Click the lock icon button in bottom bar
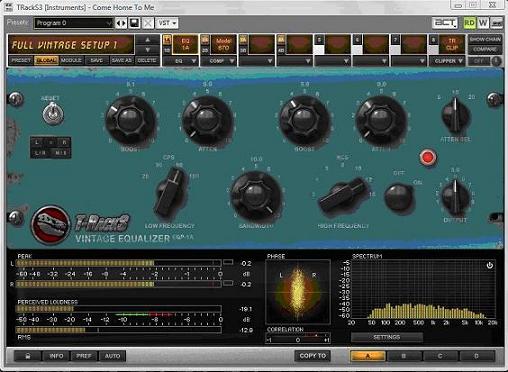Image resolution: width=508 pixels, height=372 pixels. [28, 356]
